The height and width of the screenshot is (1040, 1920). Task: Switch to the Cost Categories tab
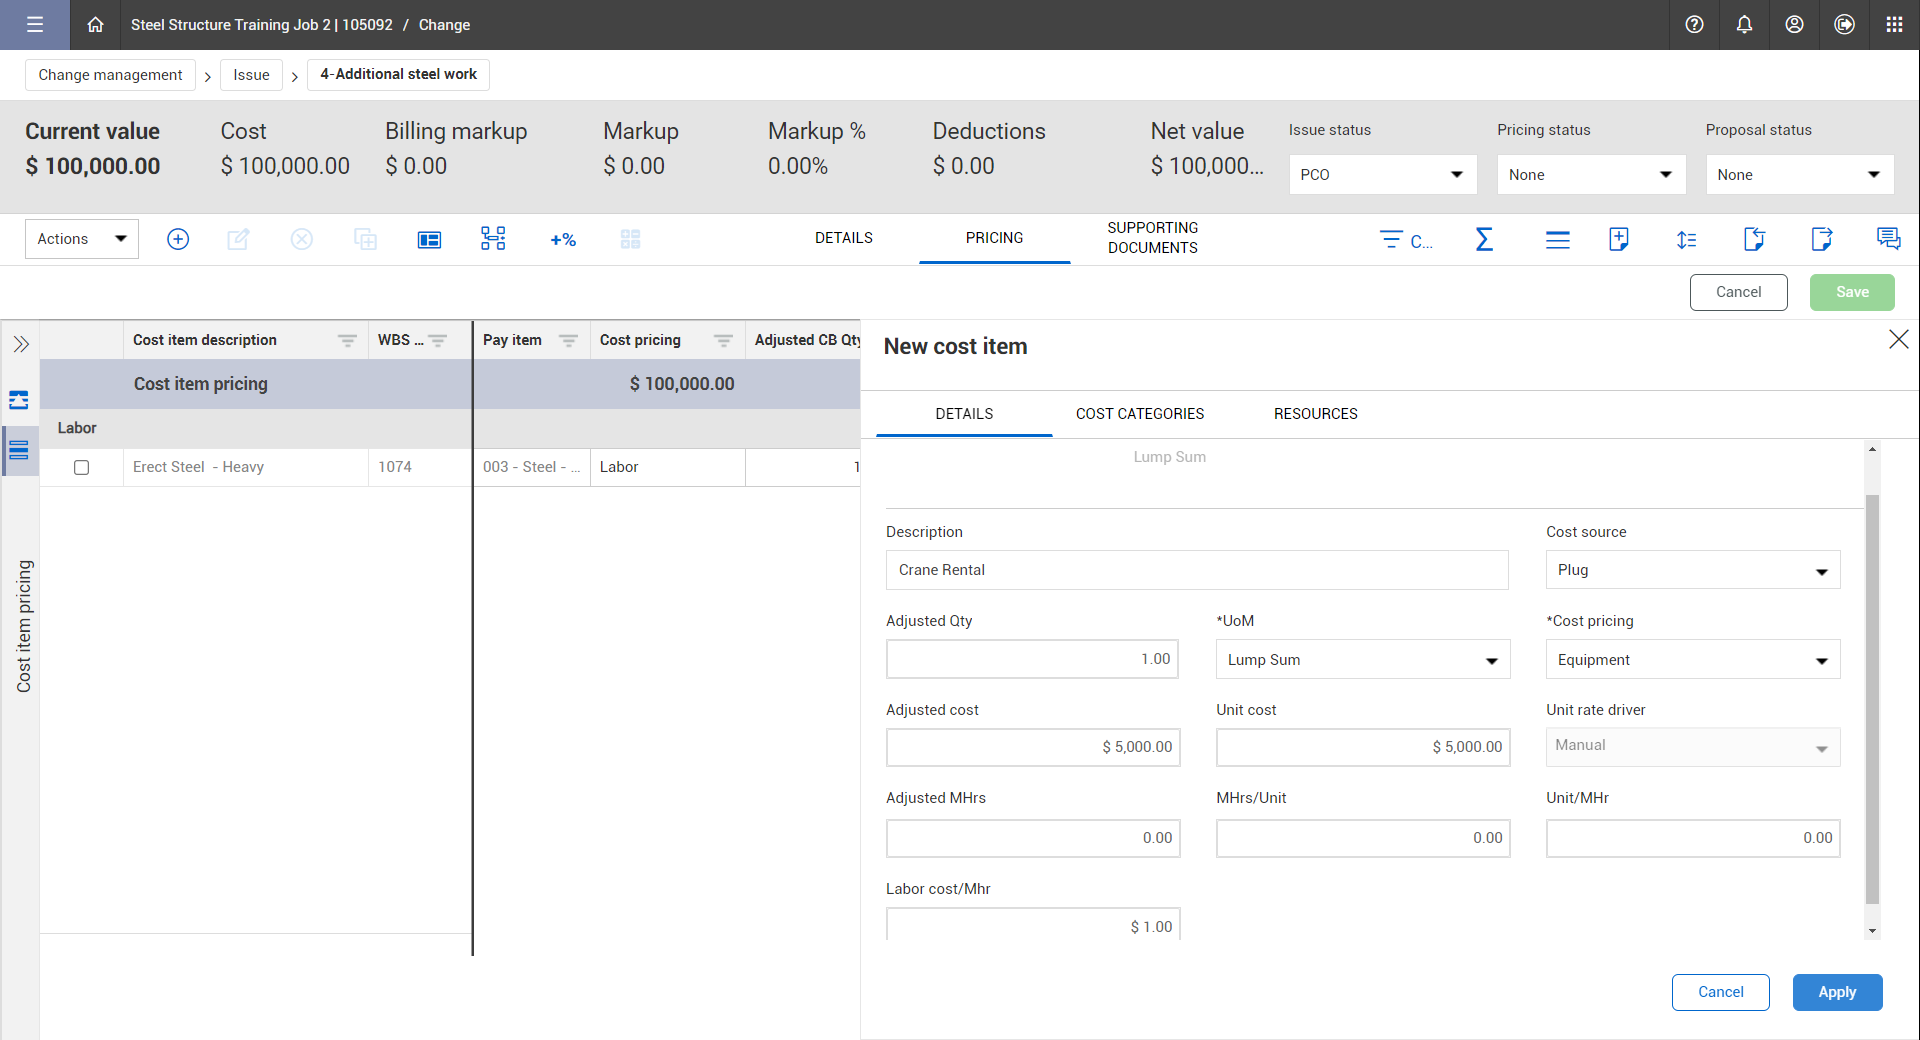(1139, 414)
